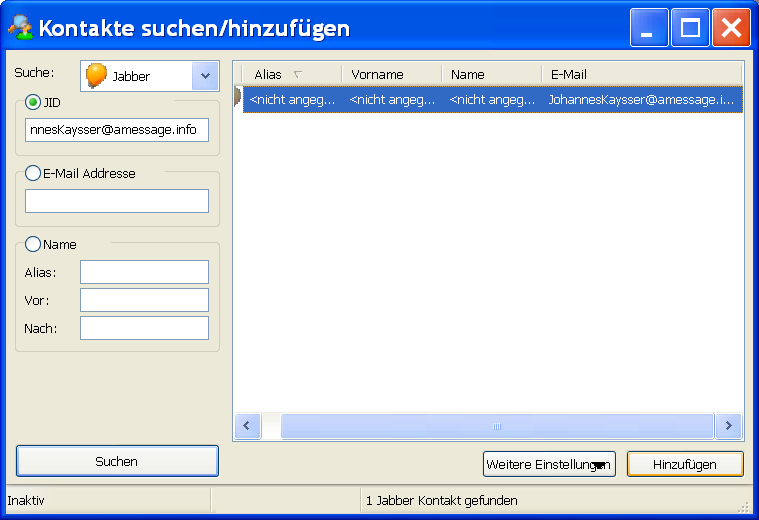Sort results by the Vorname column

tap(390, 75)
